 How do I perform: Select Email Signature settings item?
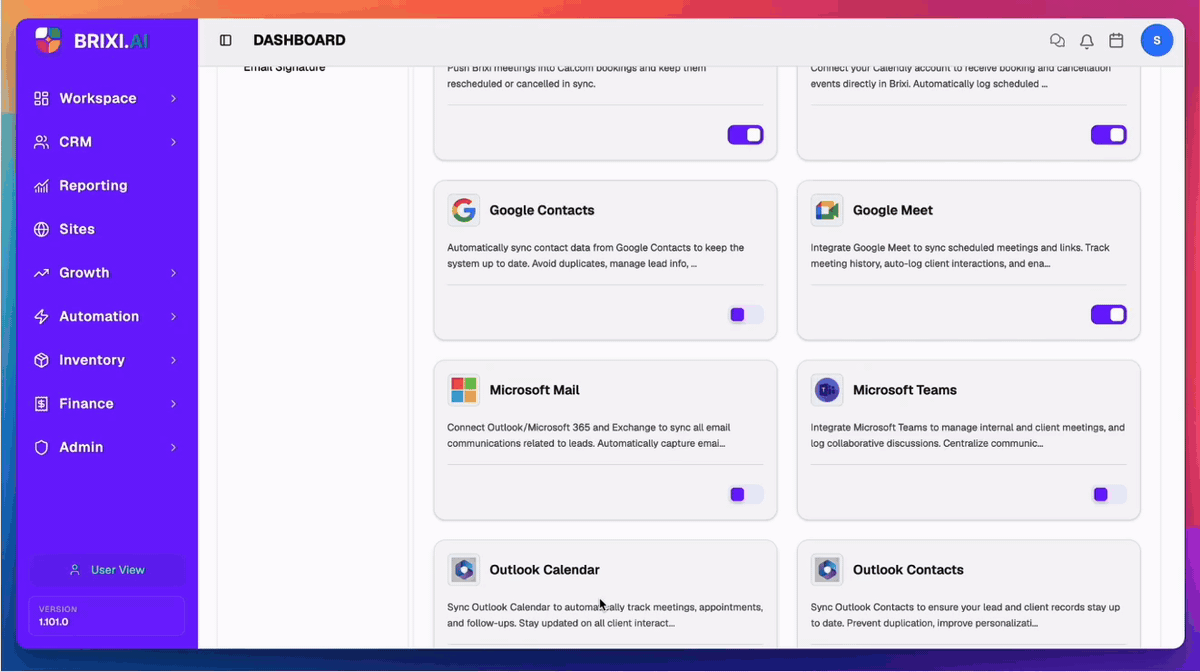(x=285, y=68)
